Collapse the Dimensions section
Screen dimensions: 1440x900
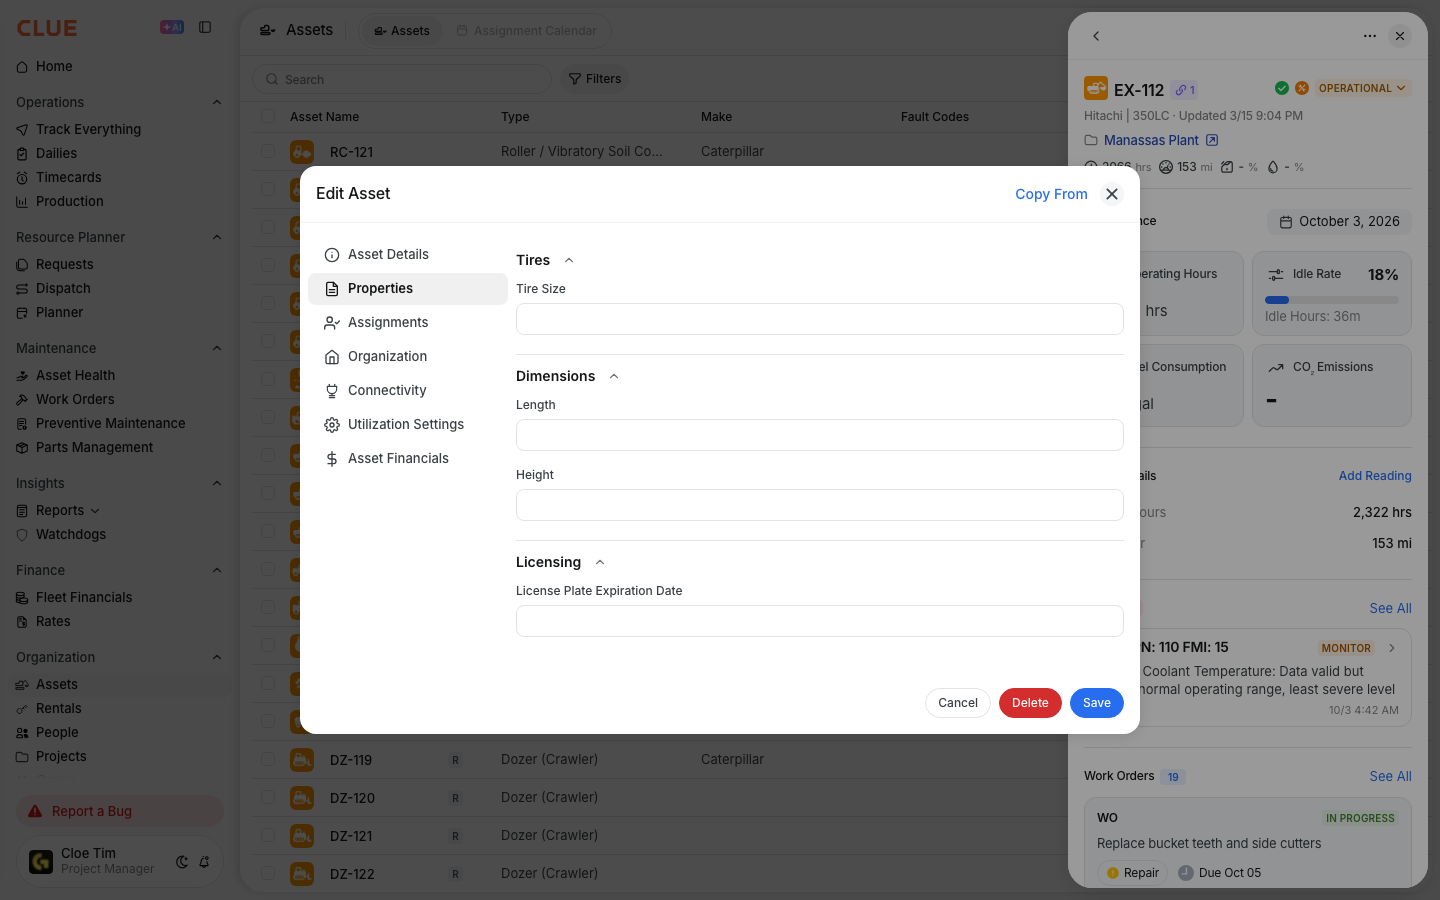tap(614, 376)
